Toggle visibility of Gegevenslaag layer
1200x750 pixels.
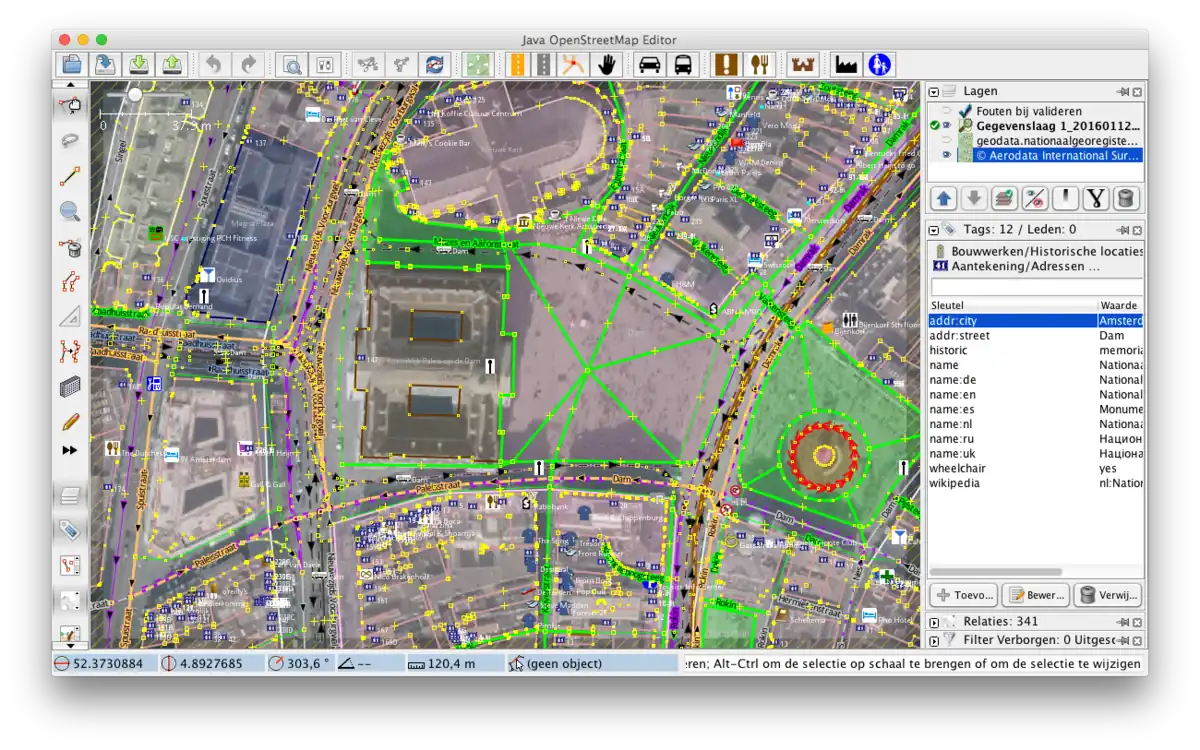(x=946, y=126)
